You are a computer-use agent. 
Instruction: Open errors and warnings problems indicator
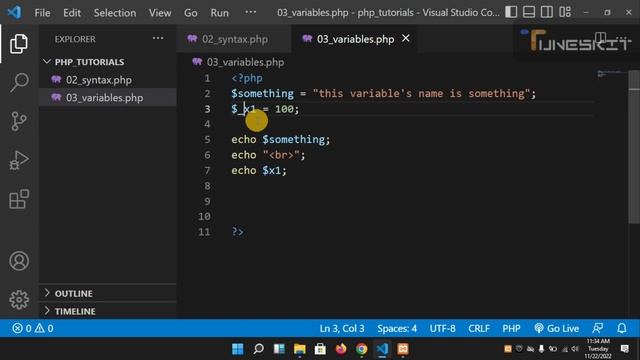click(x=33, y=328)
